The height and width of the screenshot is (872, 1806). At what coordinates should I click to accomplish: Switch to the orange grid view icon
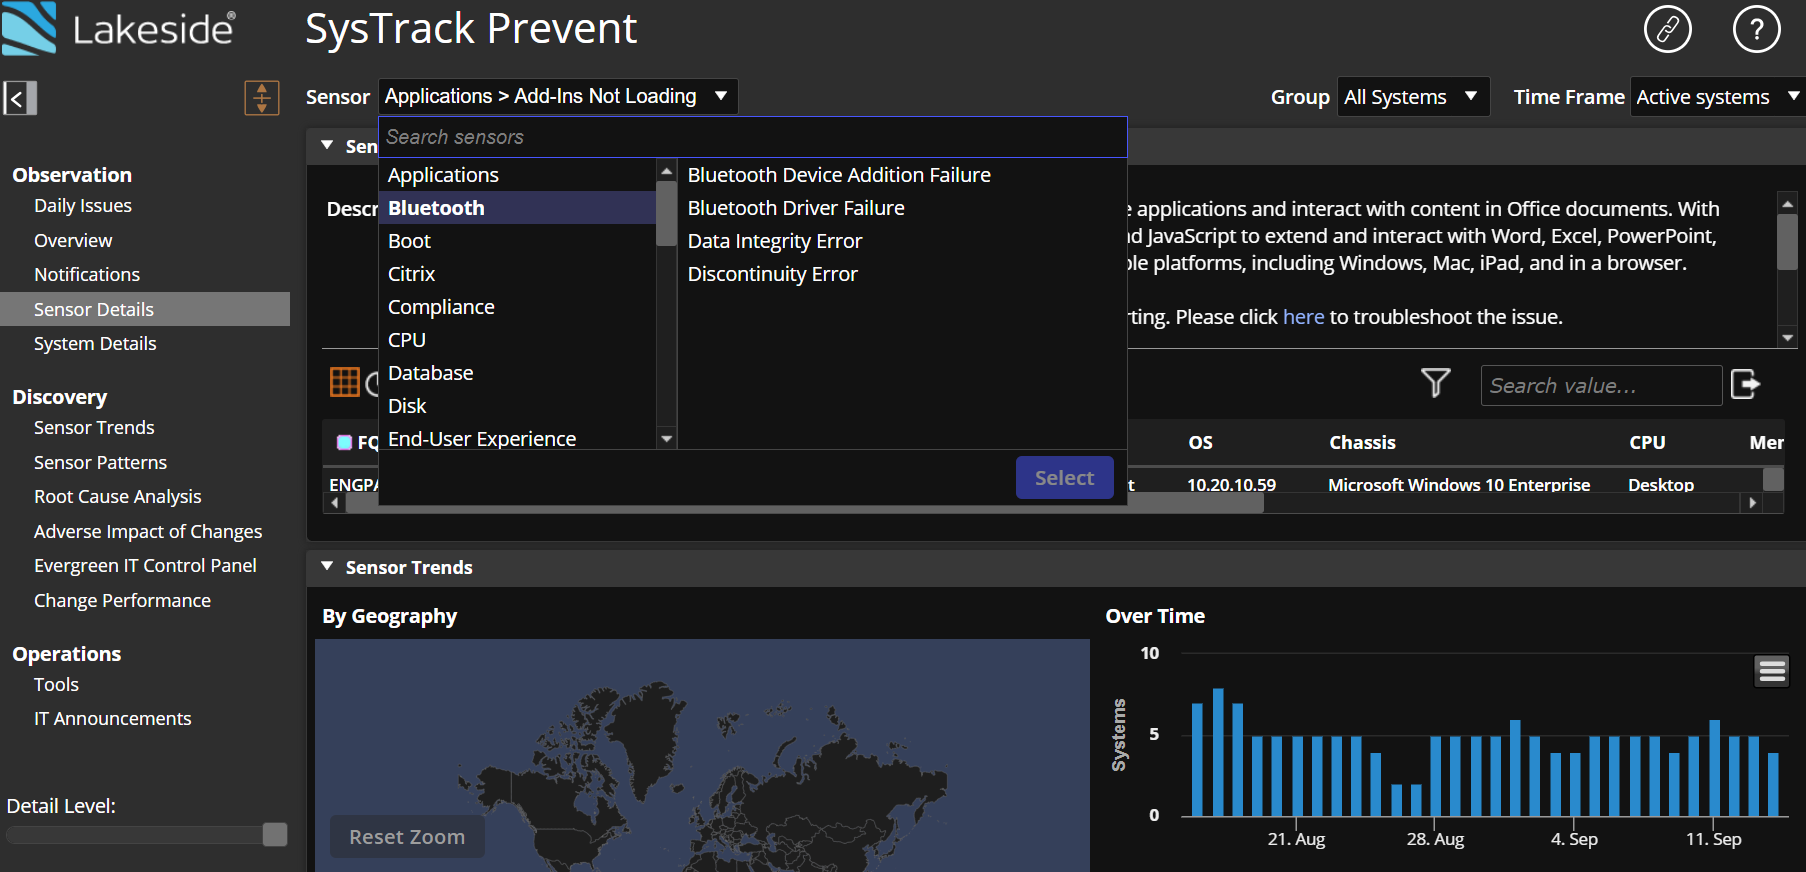point(344,382)
